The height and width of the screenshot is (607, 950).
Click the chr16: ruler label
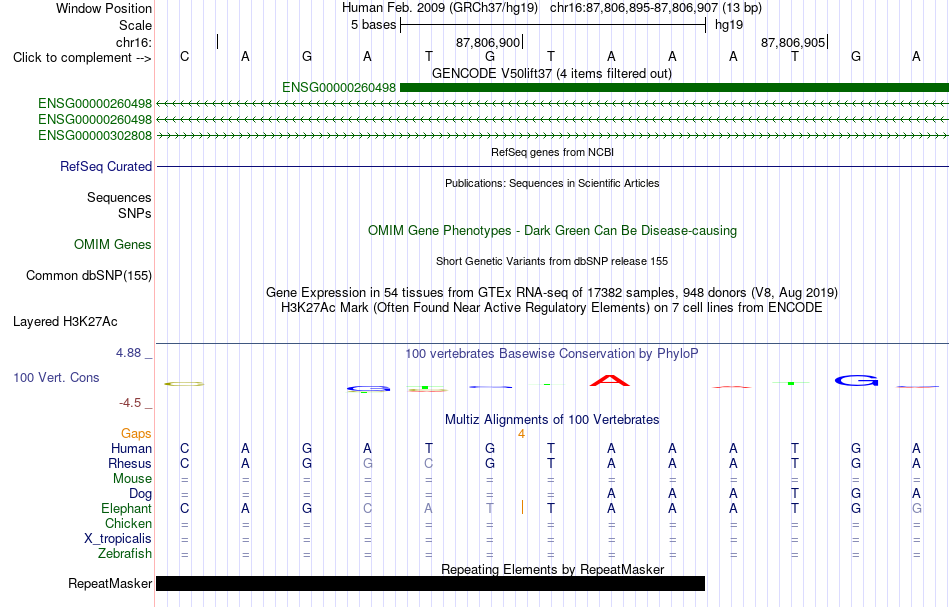pos(134,42)
